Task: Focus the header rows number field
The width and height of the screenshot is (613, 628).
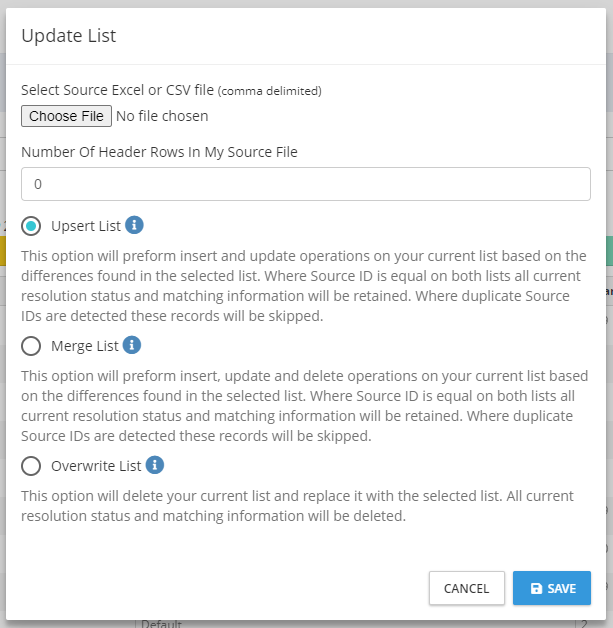Action: pyautogui.click(x=306, y=184)
